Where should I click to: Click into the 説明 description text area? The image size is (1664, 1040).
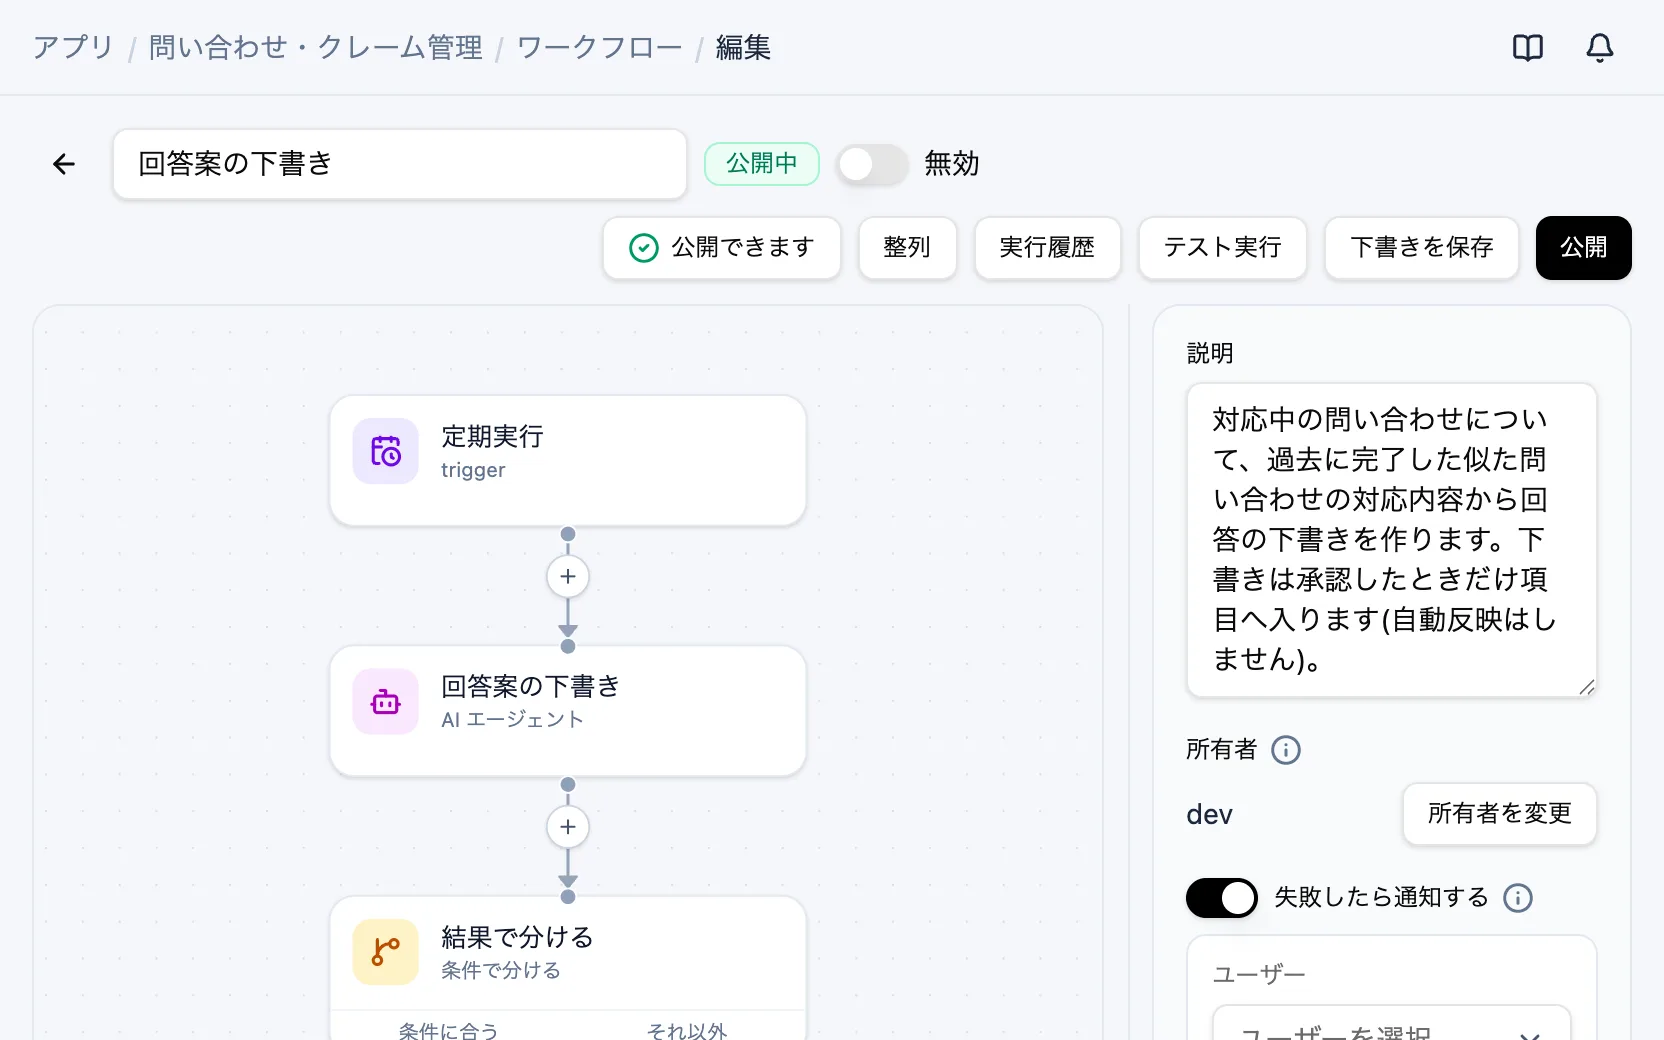(1392, 540)
